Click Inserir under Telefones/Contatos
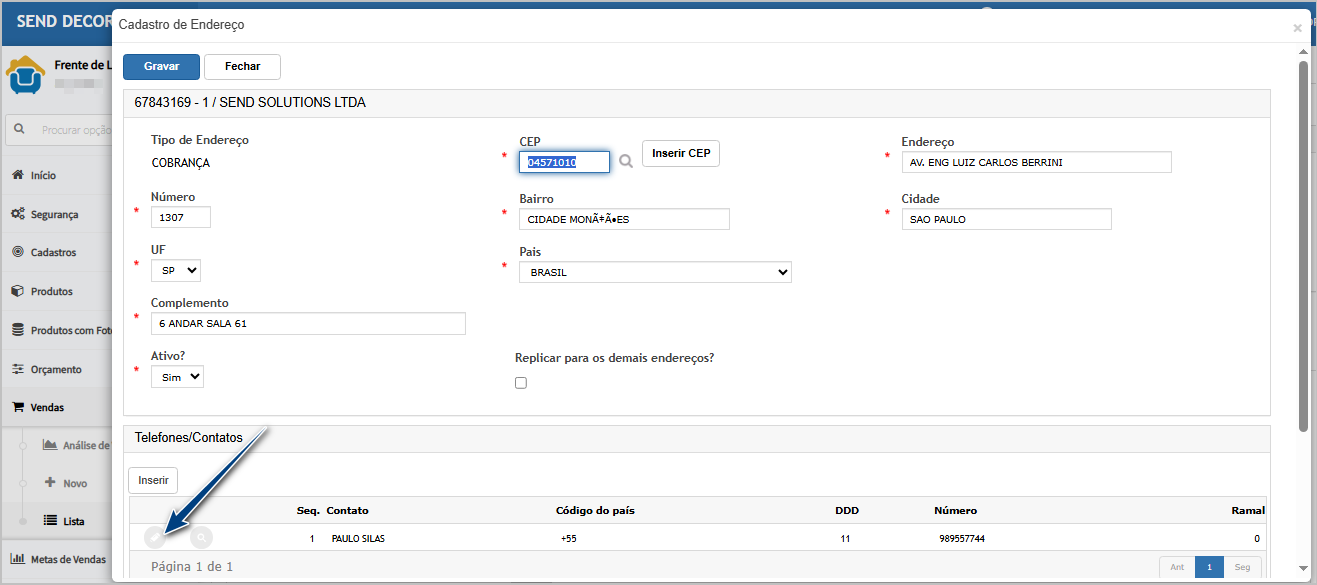This screenshot has width=1317, height=585. click(153, 480)
